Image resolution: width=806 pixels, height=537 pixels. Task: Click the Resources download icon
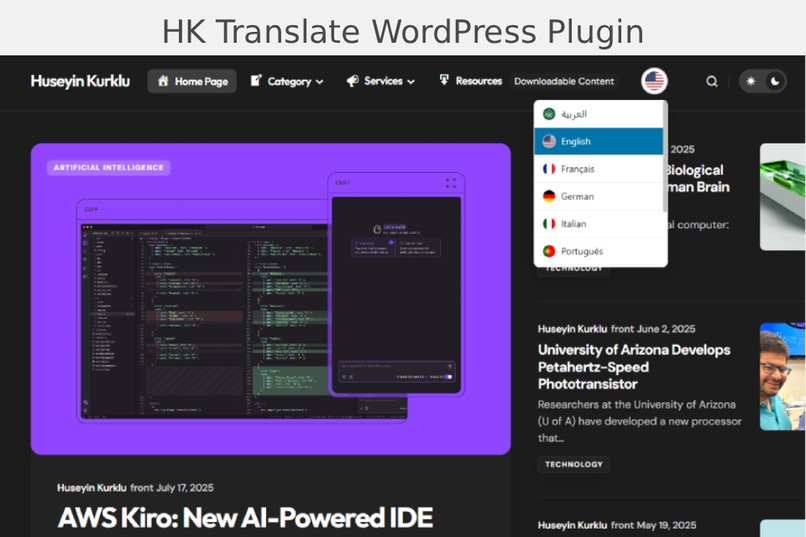pyautogui.click(x=444, y=80)
